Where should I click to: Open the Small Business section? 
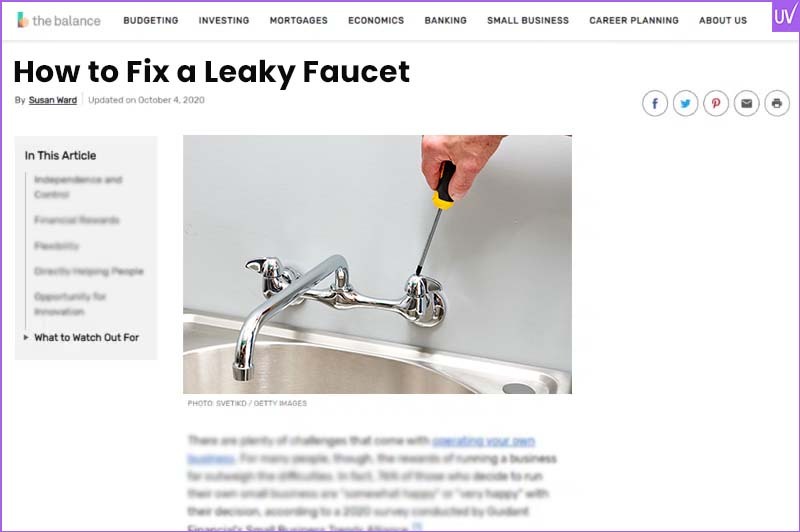[528, 20]
